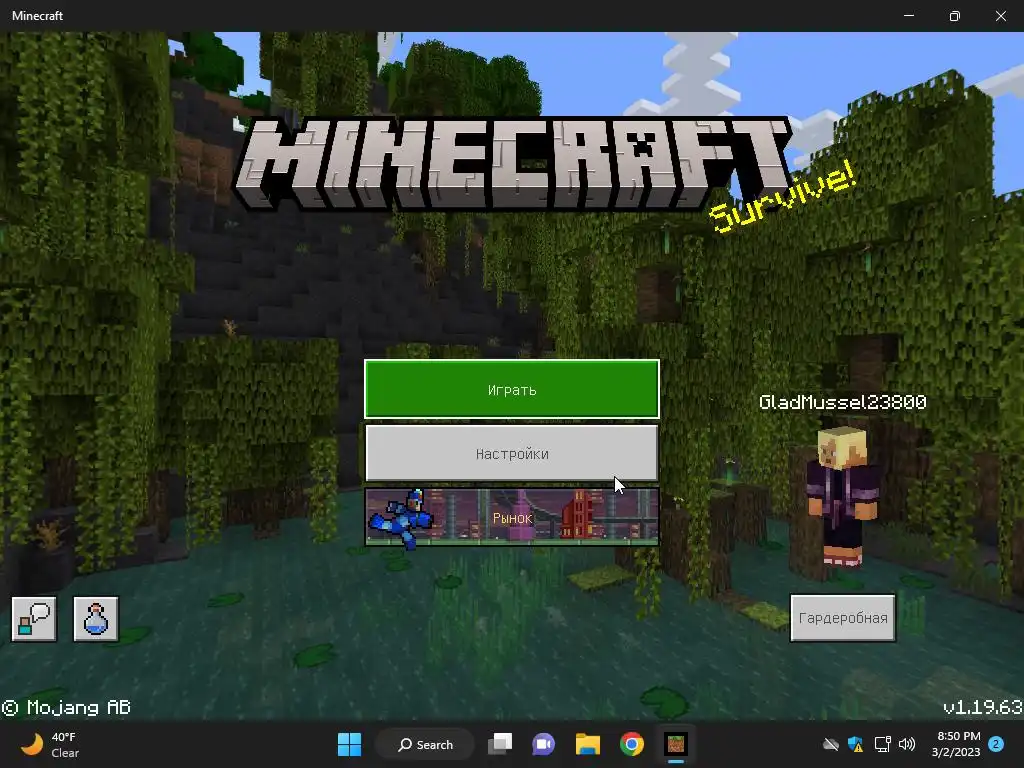Click the volume speaker tray icon

[906, 744]
